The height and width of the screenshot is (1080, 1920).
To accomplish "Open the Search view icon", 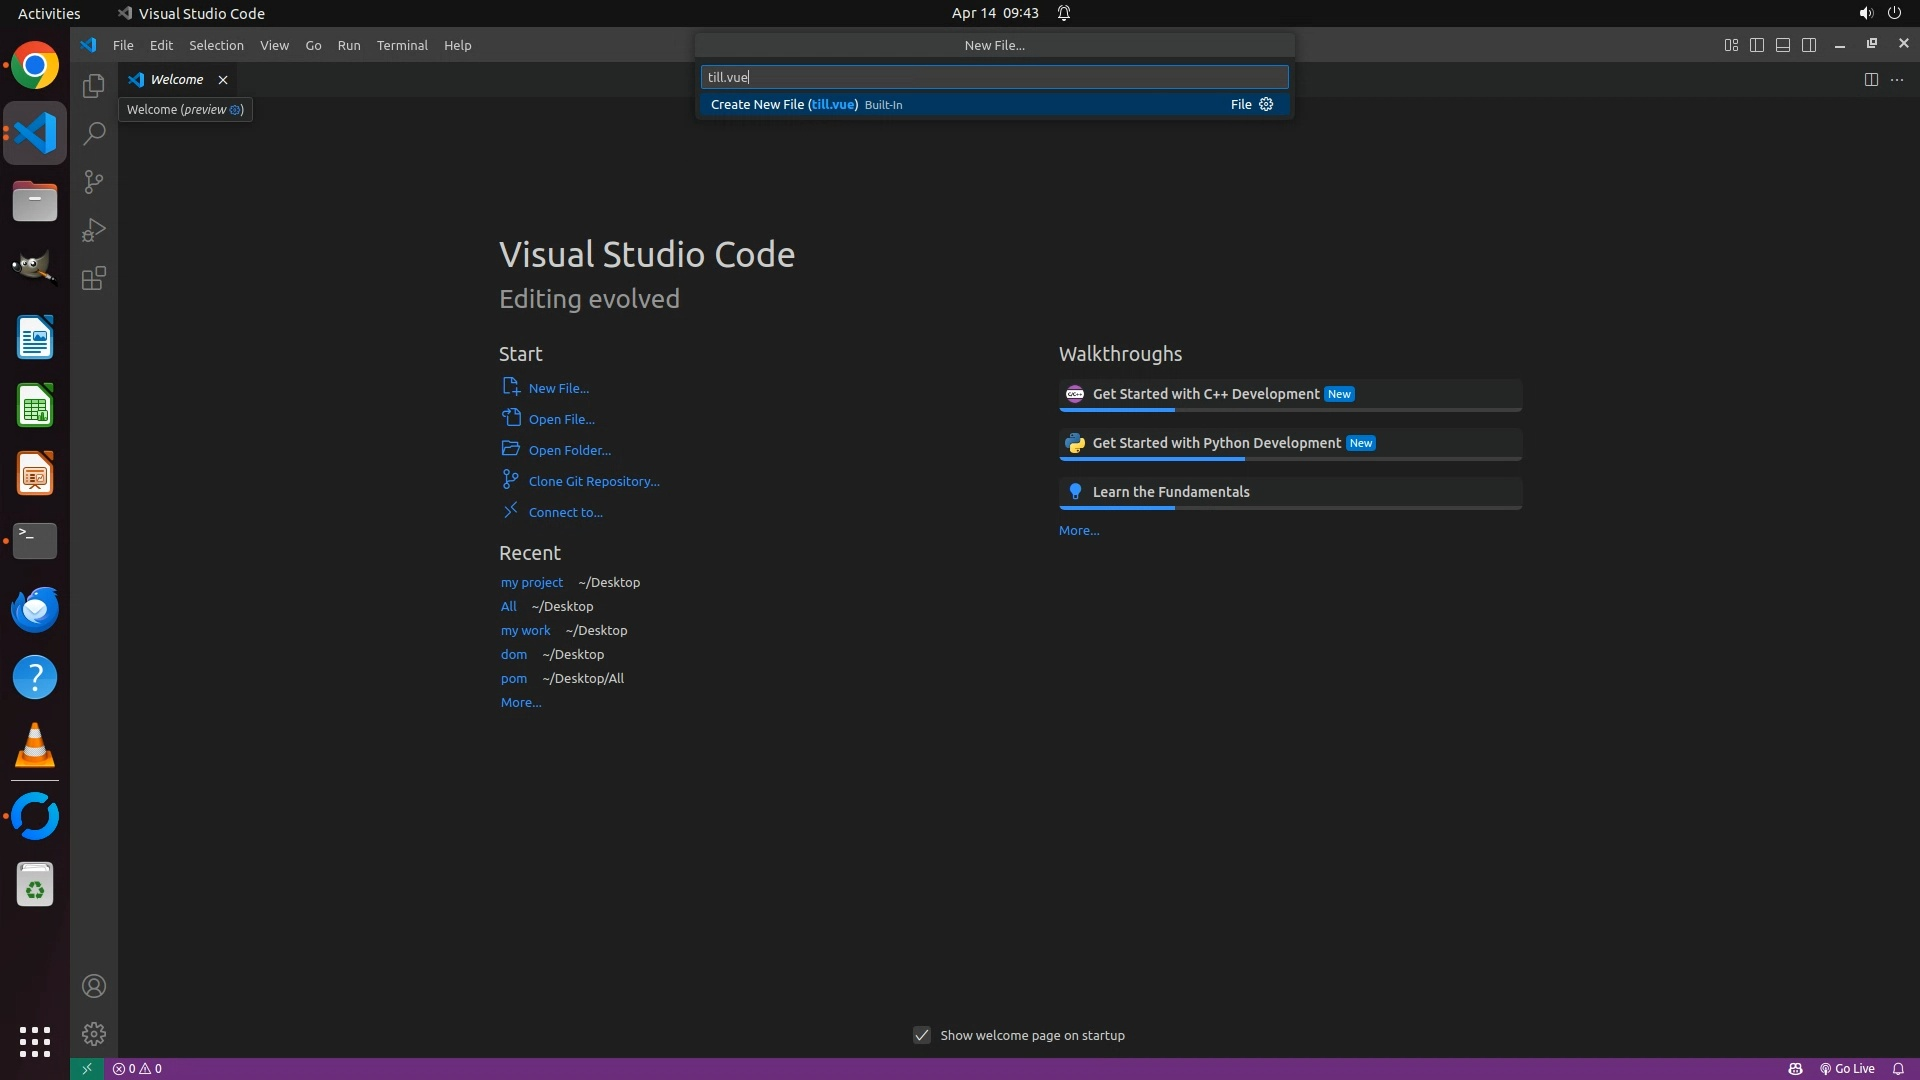I will click(94, 134).
